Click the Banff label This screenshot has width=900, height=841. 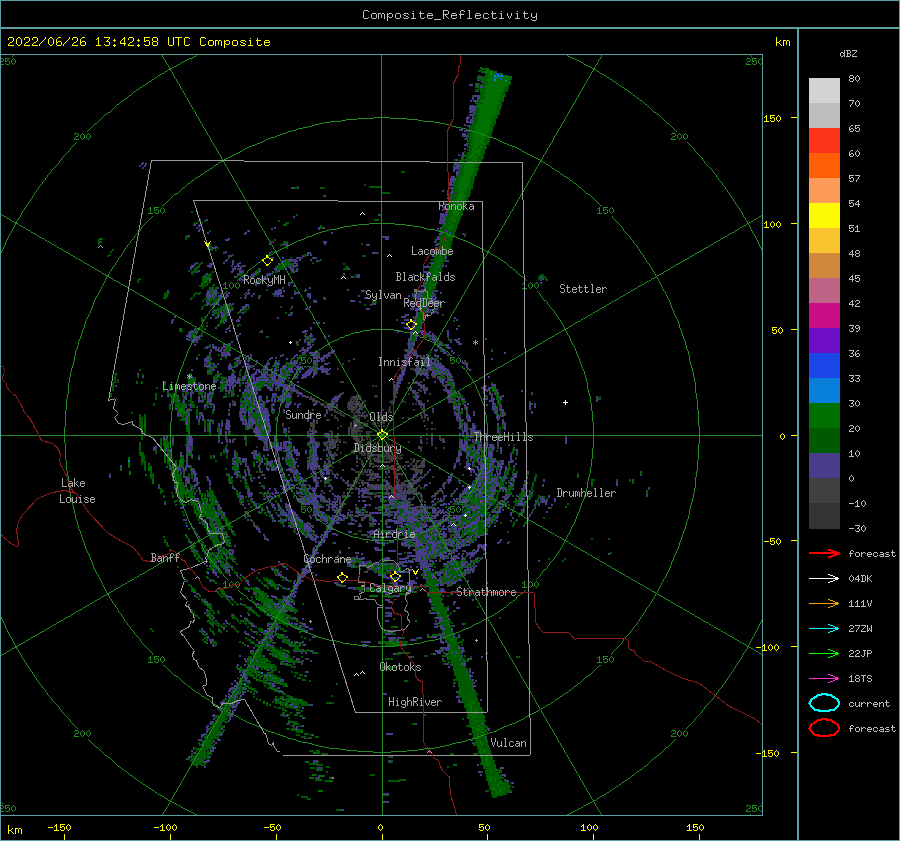(165, 557)
